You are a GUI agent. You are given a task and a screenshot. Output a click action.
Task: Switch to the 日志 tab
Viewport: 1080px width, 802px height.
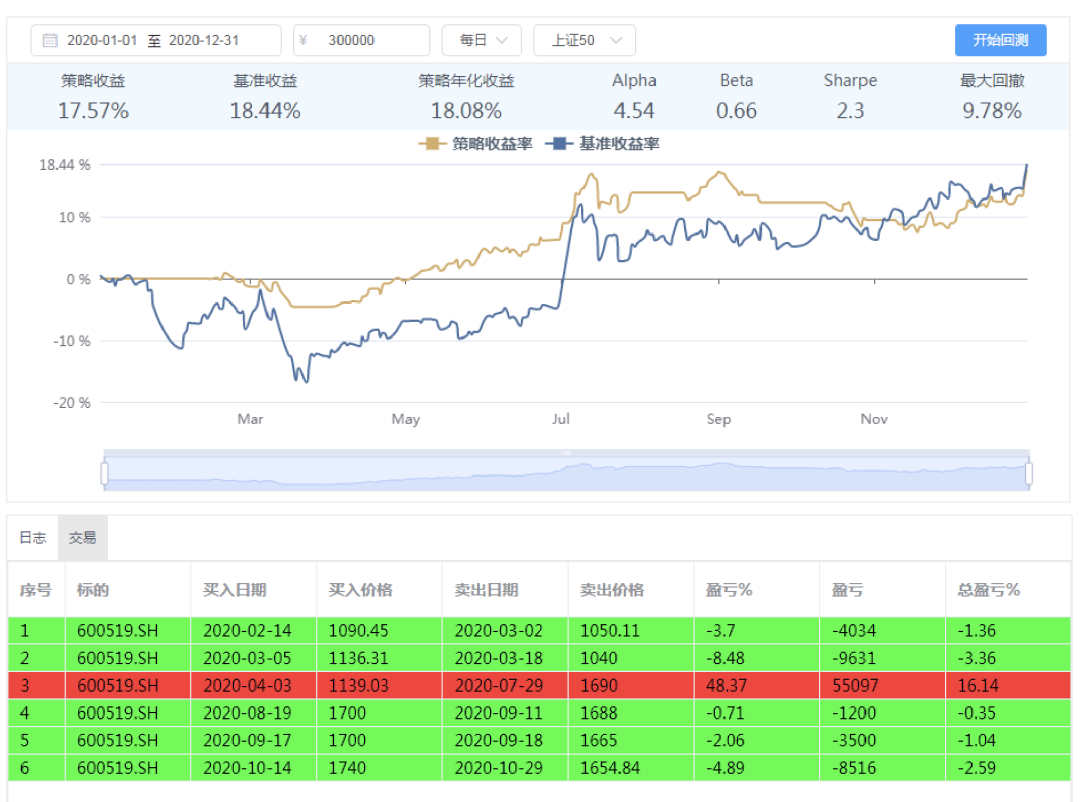click(x=33, y=538)
